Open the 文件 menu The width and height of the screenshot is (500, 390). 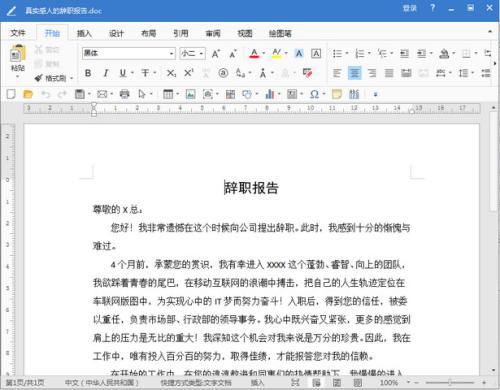click(x=18, y=33)
